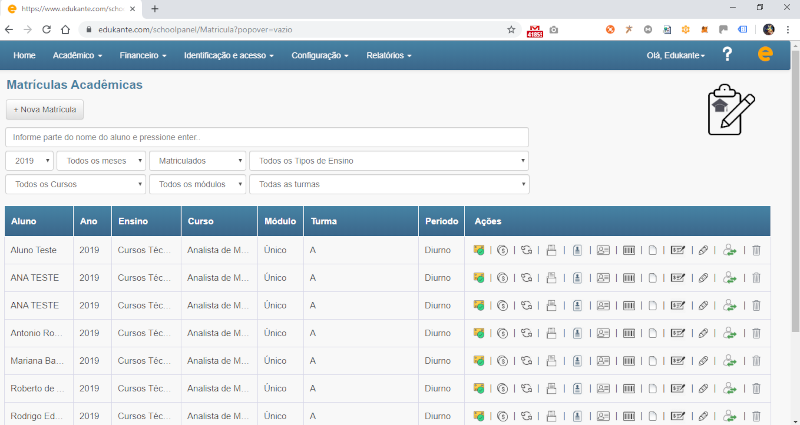The image size is (800, 425).
Task: Open the ID card icon in Aluno Teste row
Action: pyautogui.click(x=603, y=250)
